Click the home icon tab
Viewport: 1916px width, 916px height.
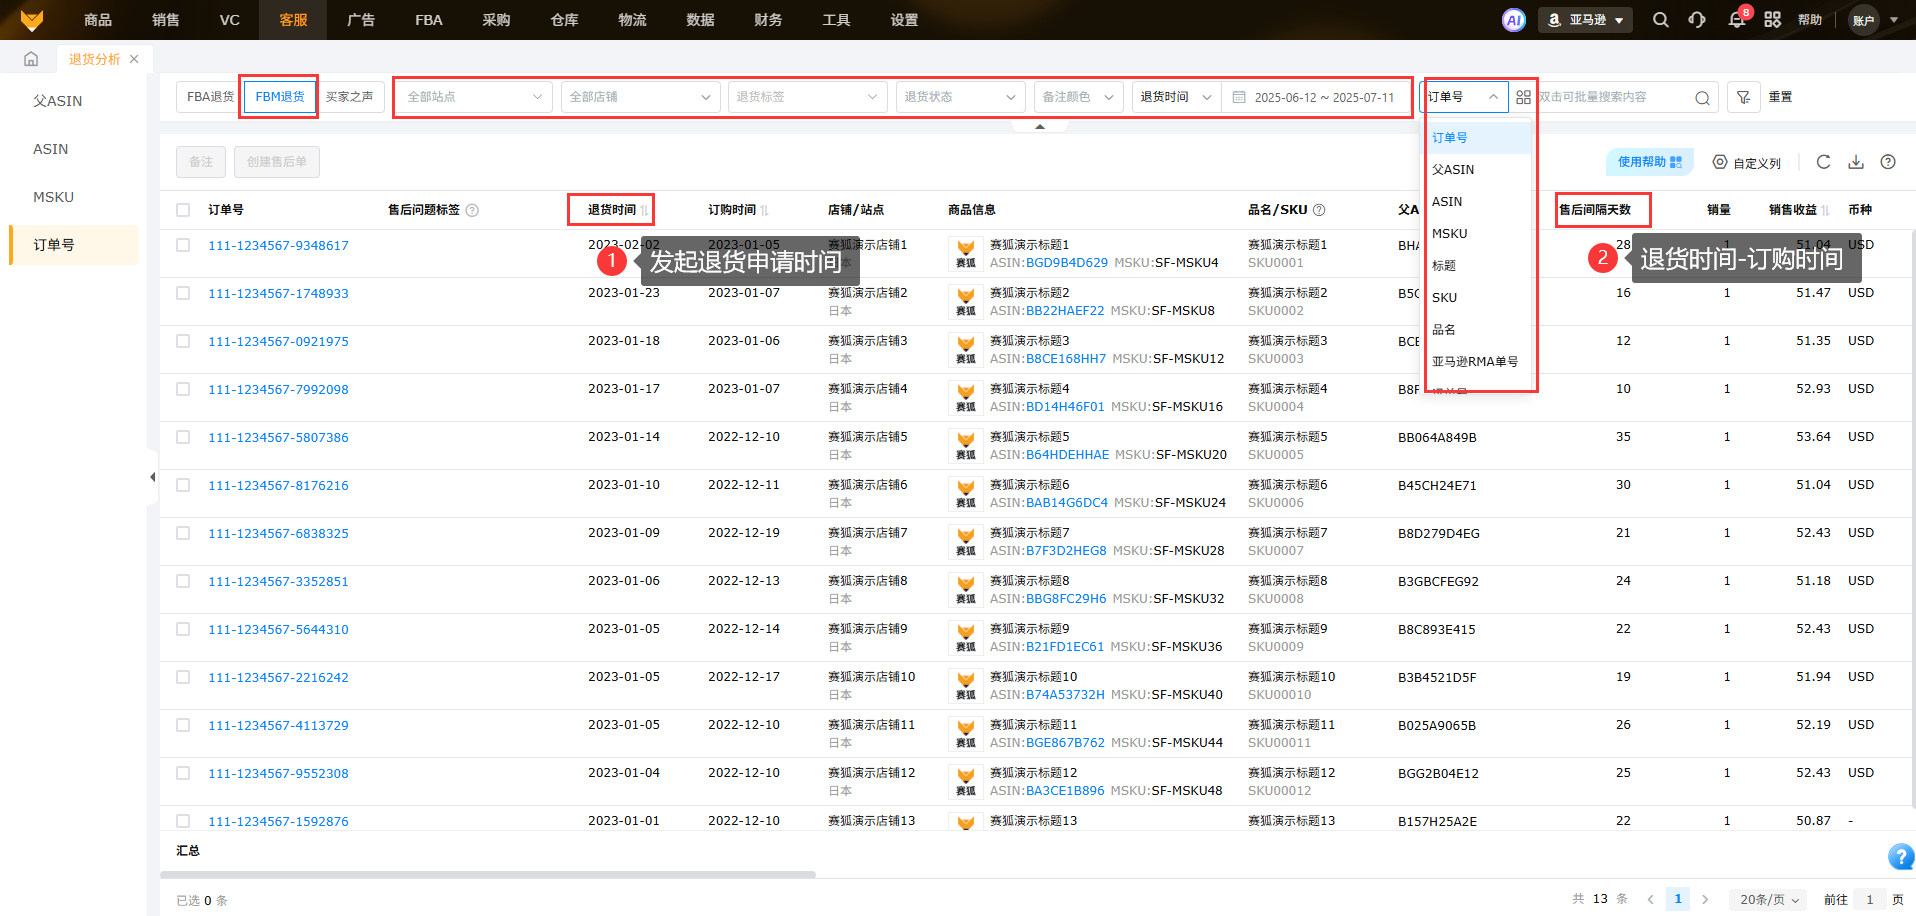[31, 59]
